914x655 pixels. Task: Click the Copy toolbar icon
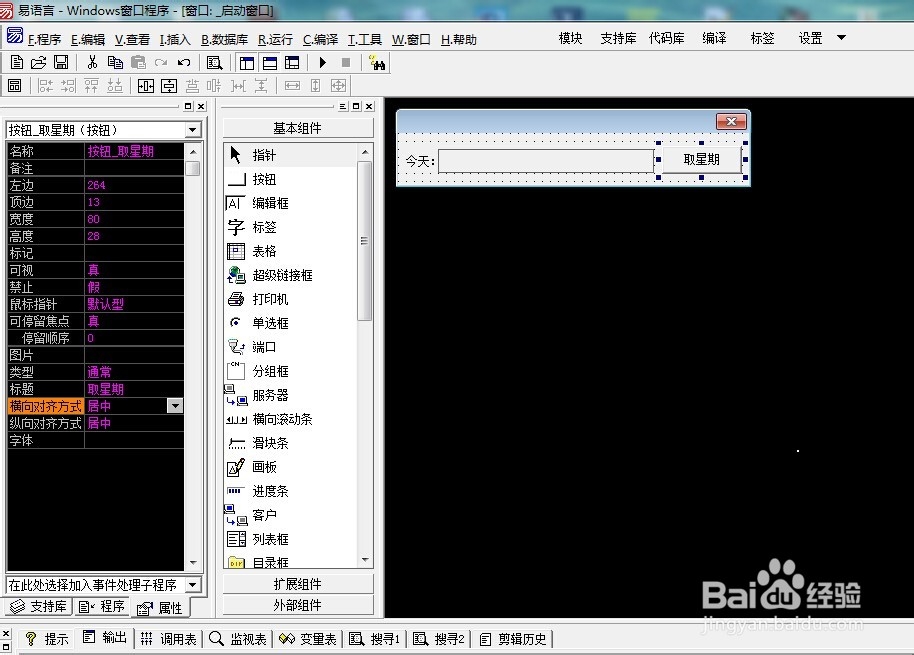tap(115, 62)
